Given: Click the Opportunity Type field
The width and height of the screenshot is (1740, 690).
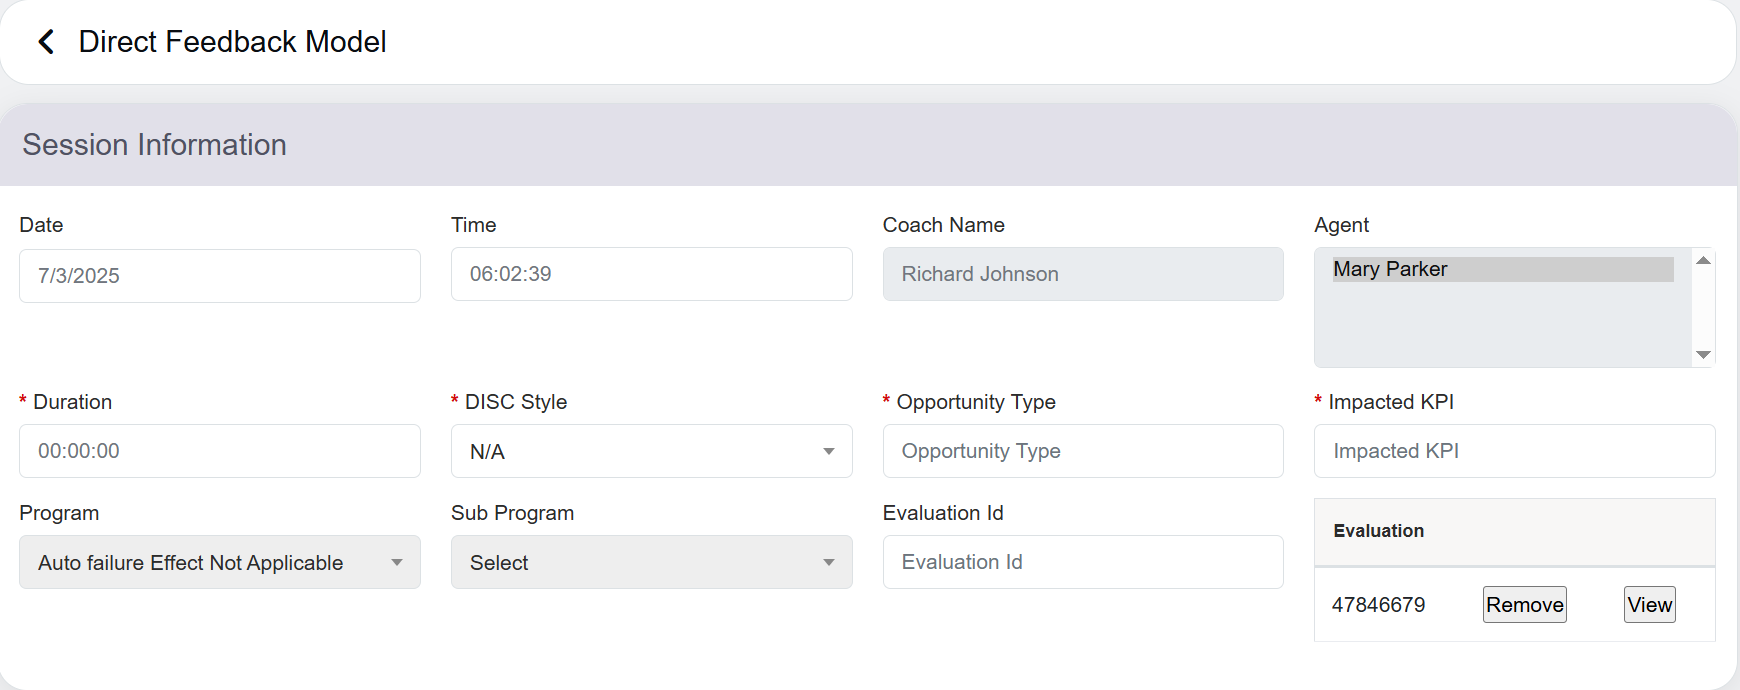Looking at the screenshot, I should (x=1082, y=451).
